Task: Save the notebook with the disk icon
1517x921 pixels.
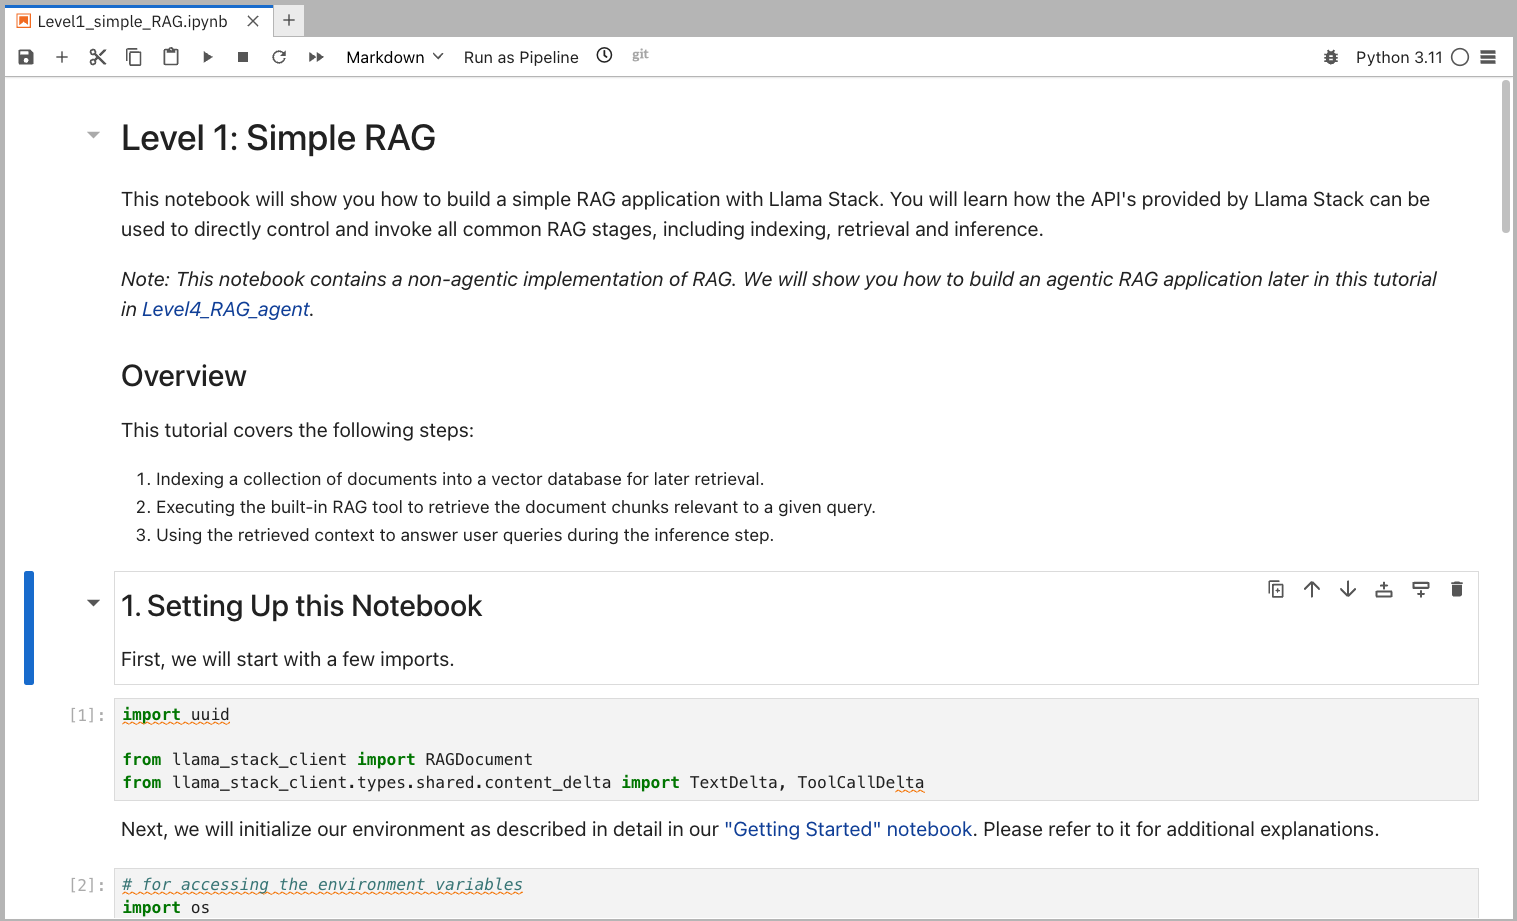Action: pos(26,57)
